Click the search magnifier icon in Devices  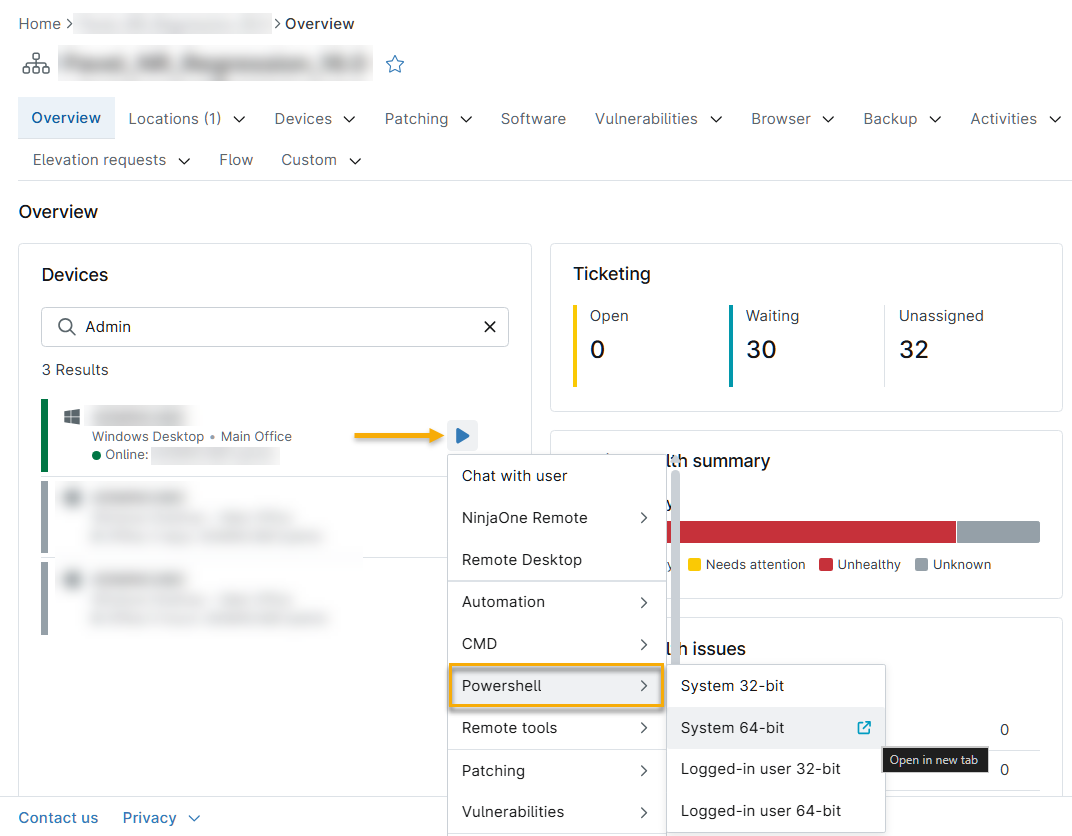[x=66, y=327]
